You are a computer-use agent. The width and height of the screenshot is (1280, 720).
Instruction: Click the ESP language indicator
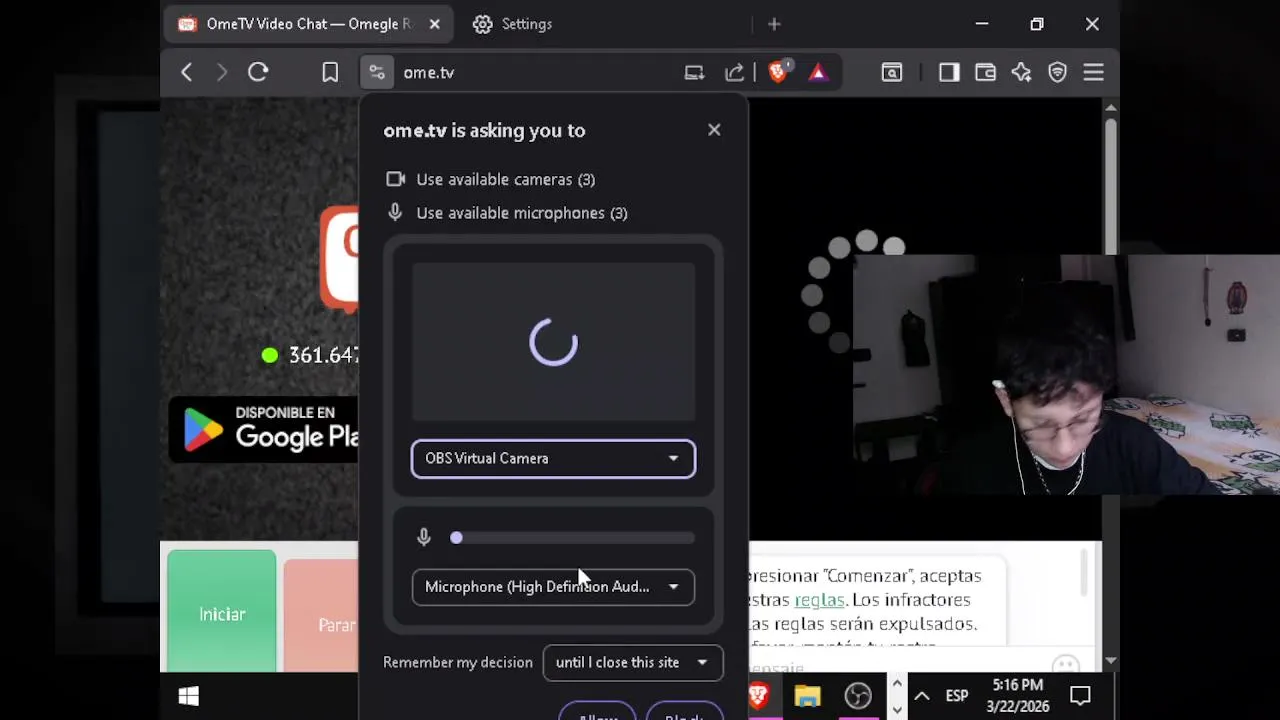(957, 696)
